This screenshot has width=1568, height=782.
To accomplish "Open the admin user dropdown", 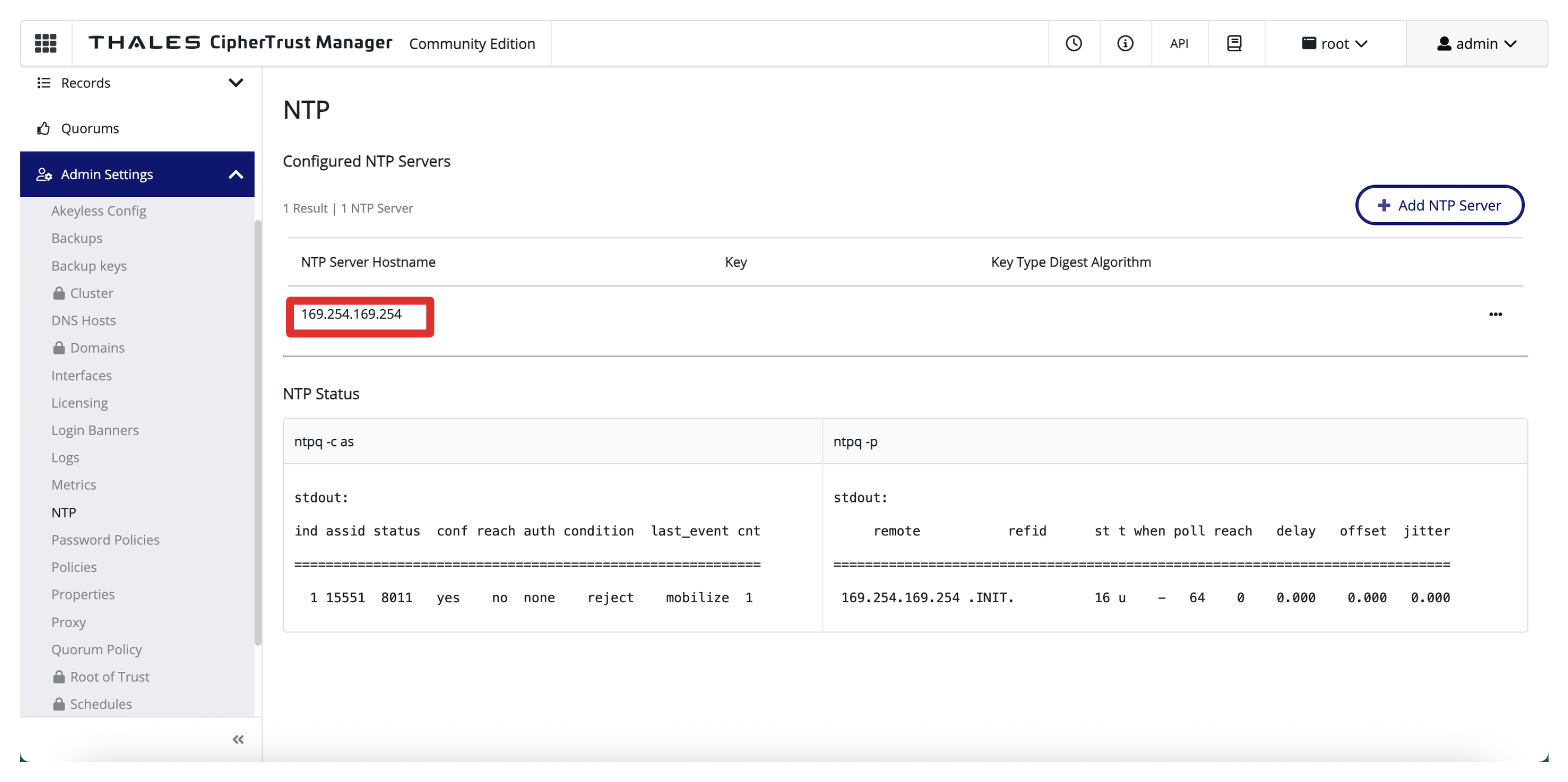I will (1476, 44).
